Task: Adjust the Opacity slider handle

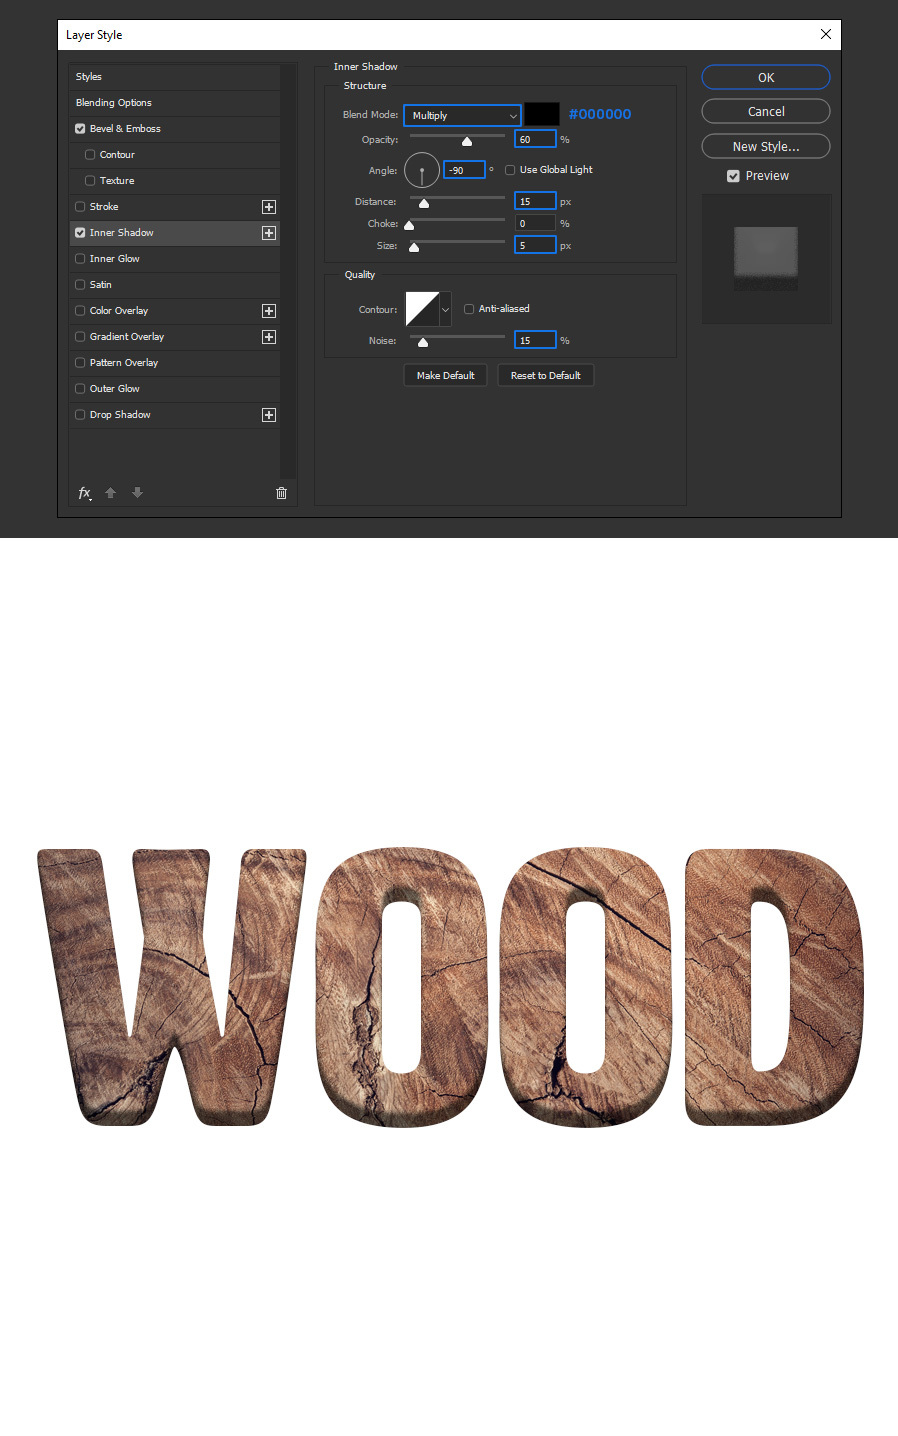Action: tap(467, 141)
